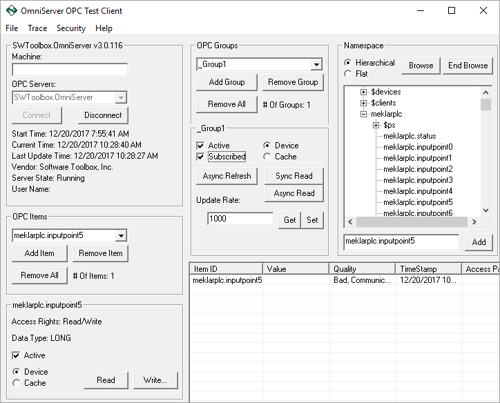Select meklarplc.inputpoint1 in namespace tree

[x=418, y=158]
